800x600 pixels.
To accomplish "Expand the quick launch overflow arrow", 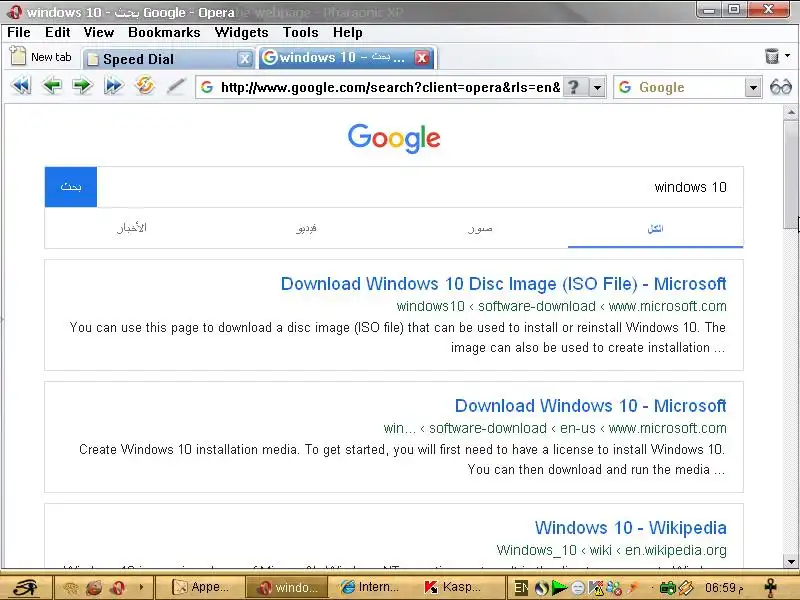I will [141, 587].
